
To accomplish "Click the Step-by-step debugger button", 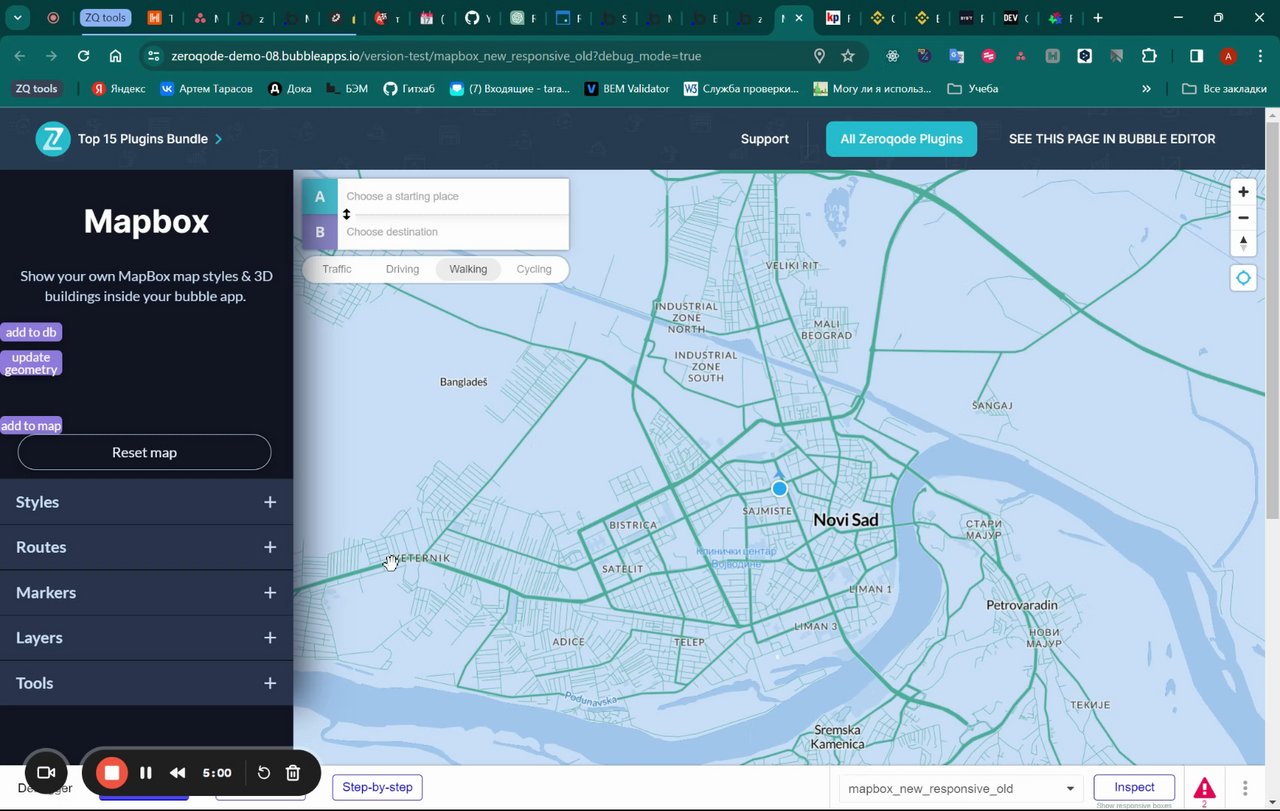I will [377, 787].
